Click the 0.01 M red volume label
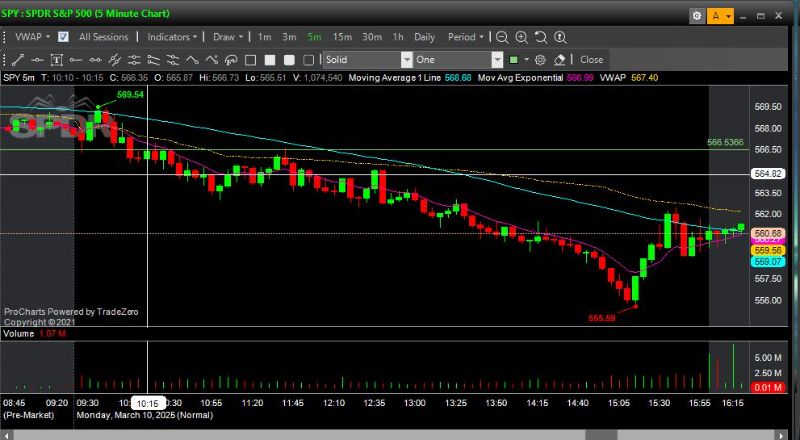Image resolution: width=800 pixels, height=440 pixels. point(768,387)
